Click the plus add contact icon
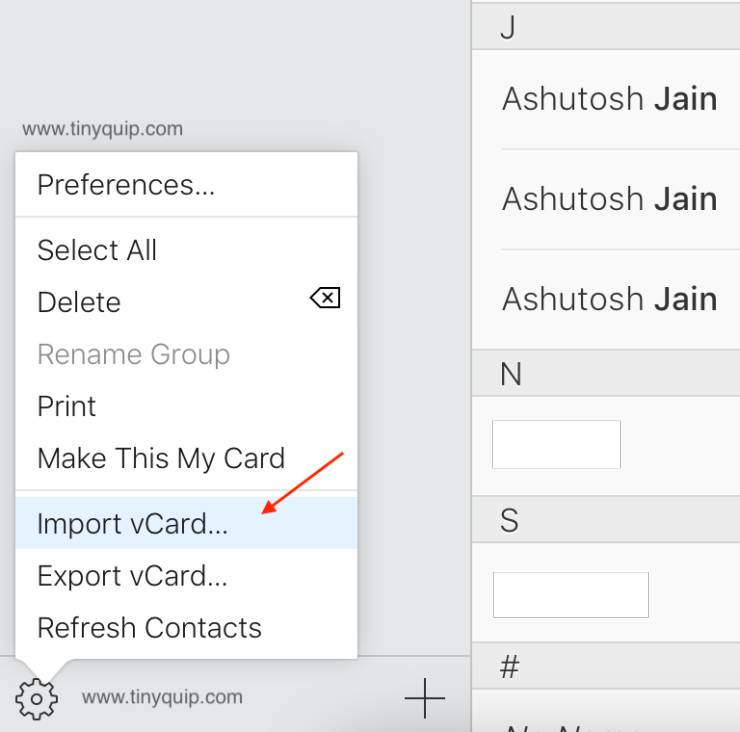Screen dimensions: 740x732 [424, 697]
